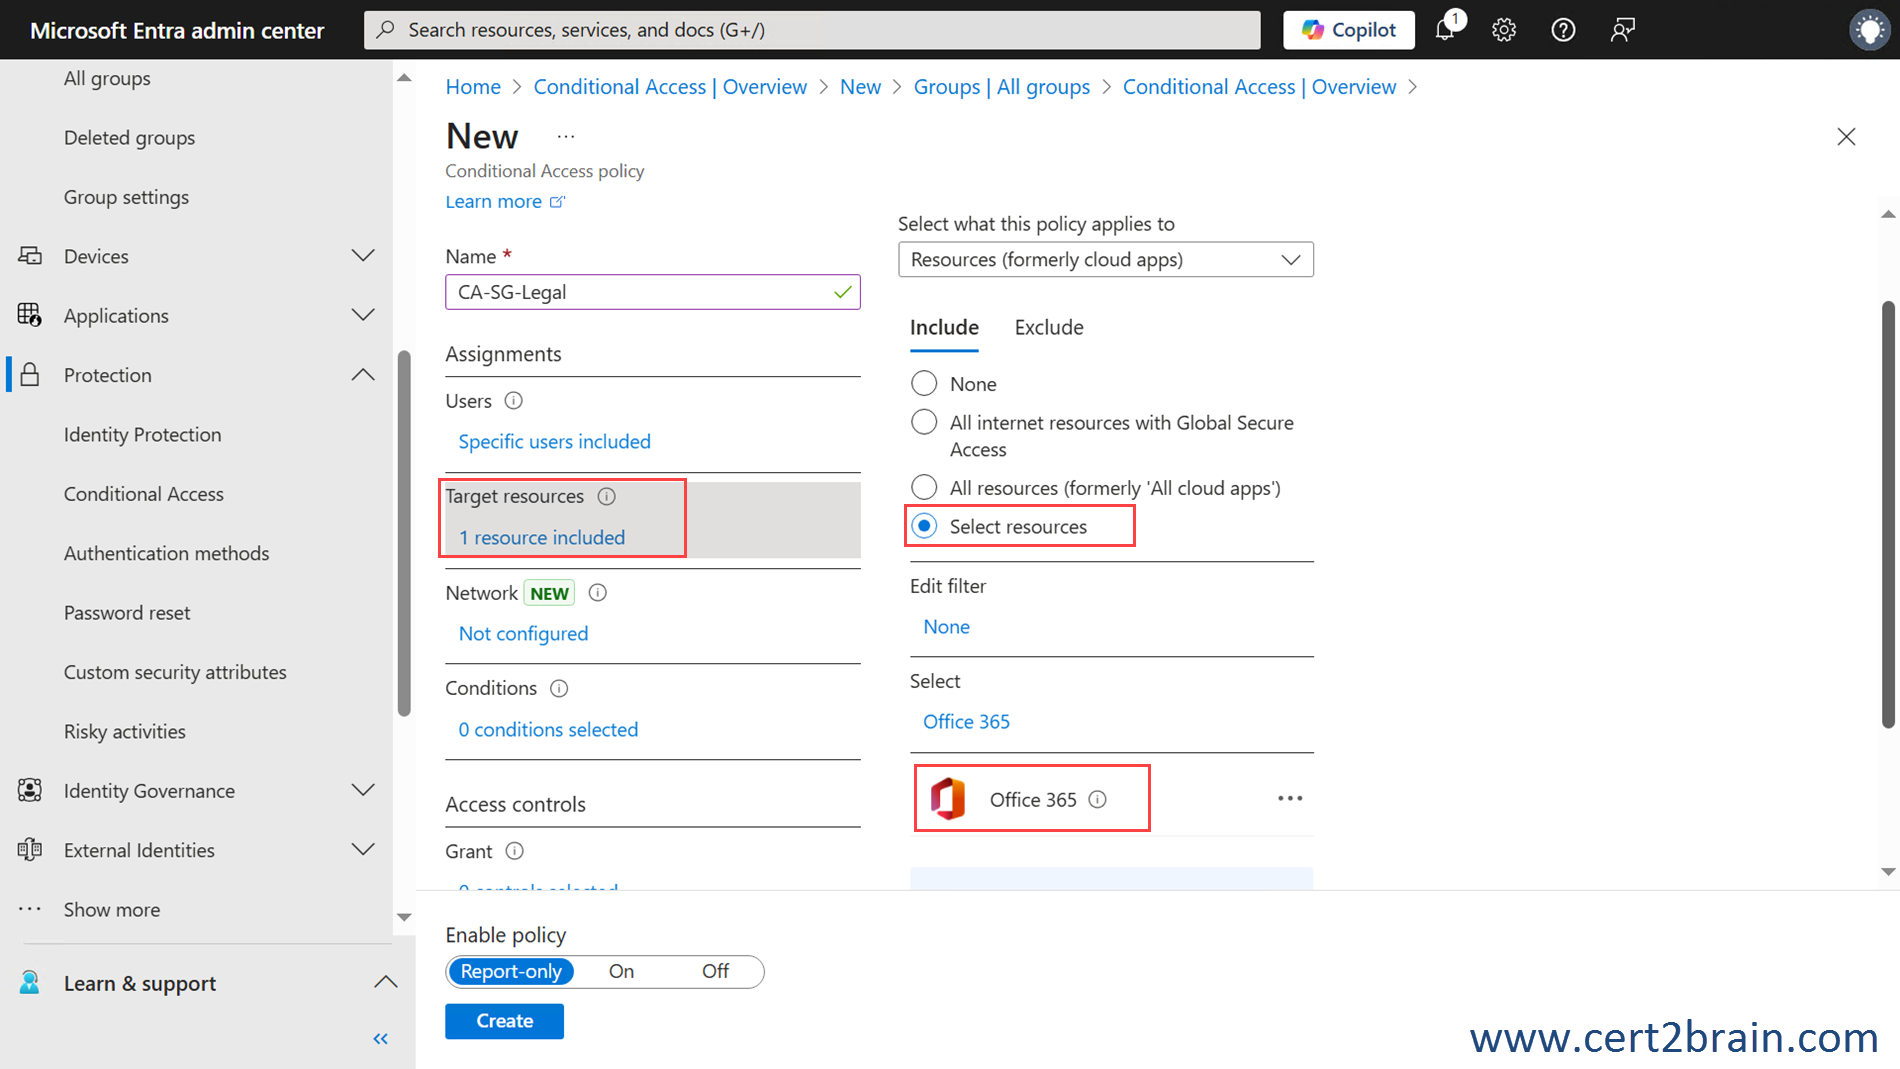Click the Conditions info icon

559,688
